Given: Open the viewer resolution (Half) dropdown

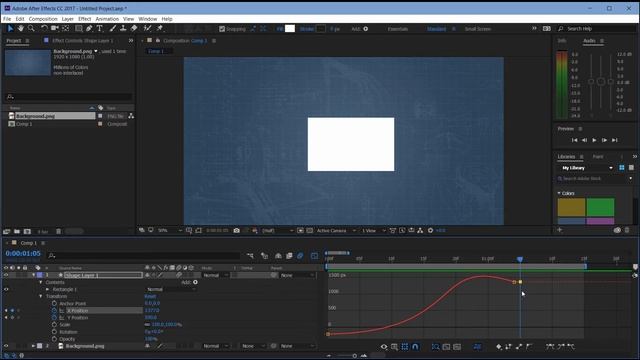Looking at the screenshot, I should pos(277,231).
